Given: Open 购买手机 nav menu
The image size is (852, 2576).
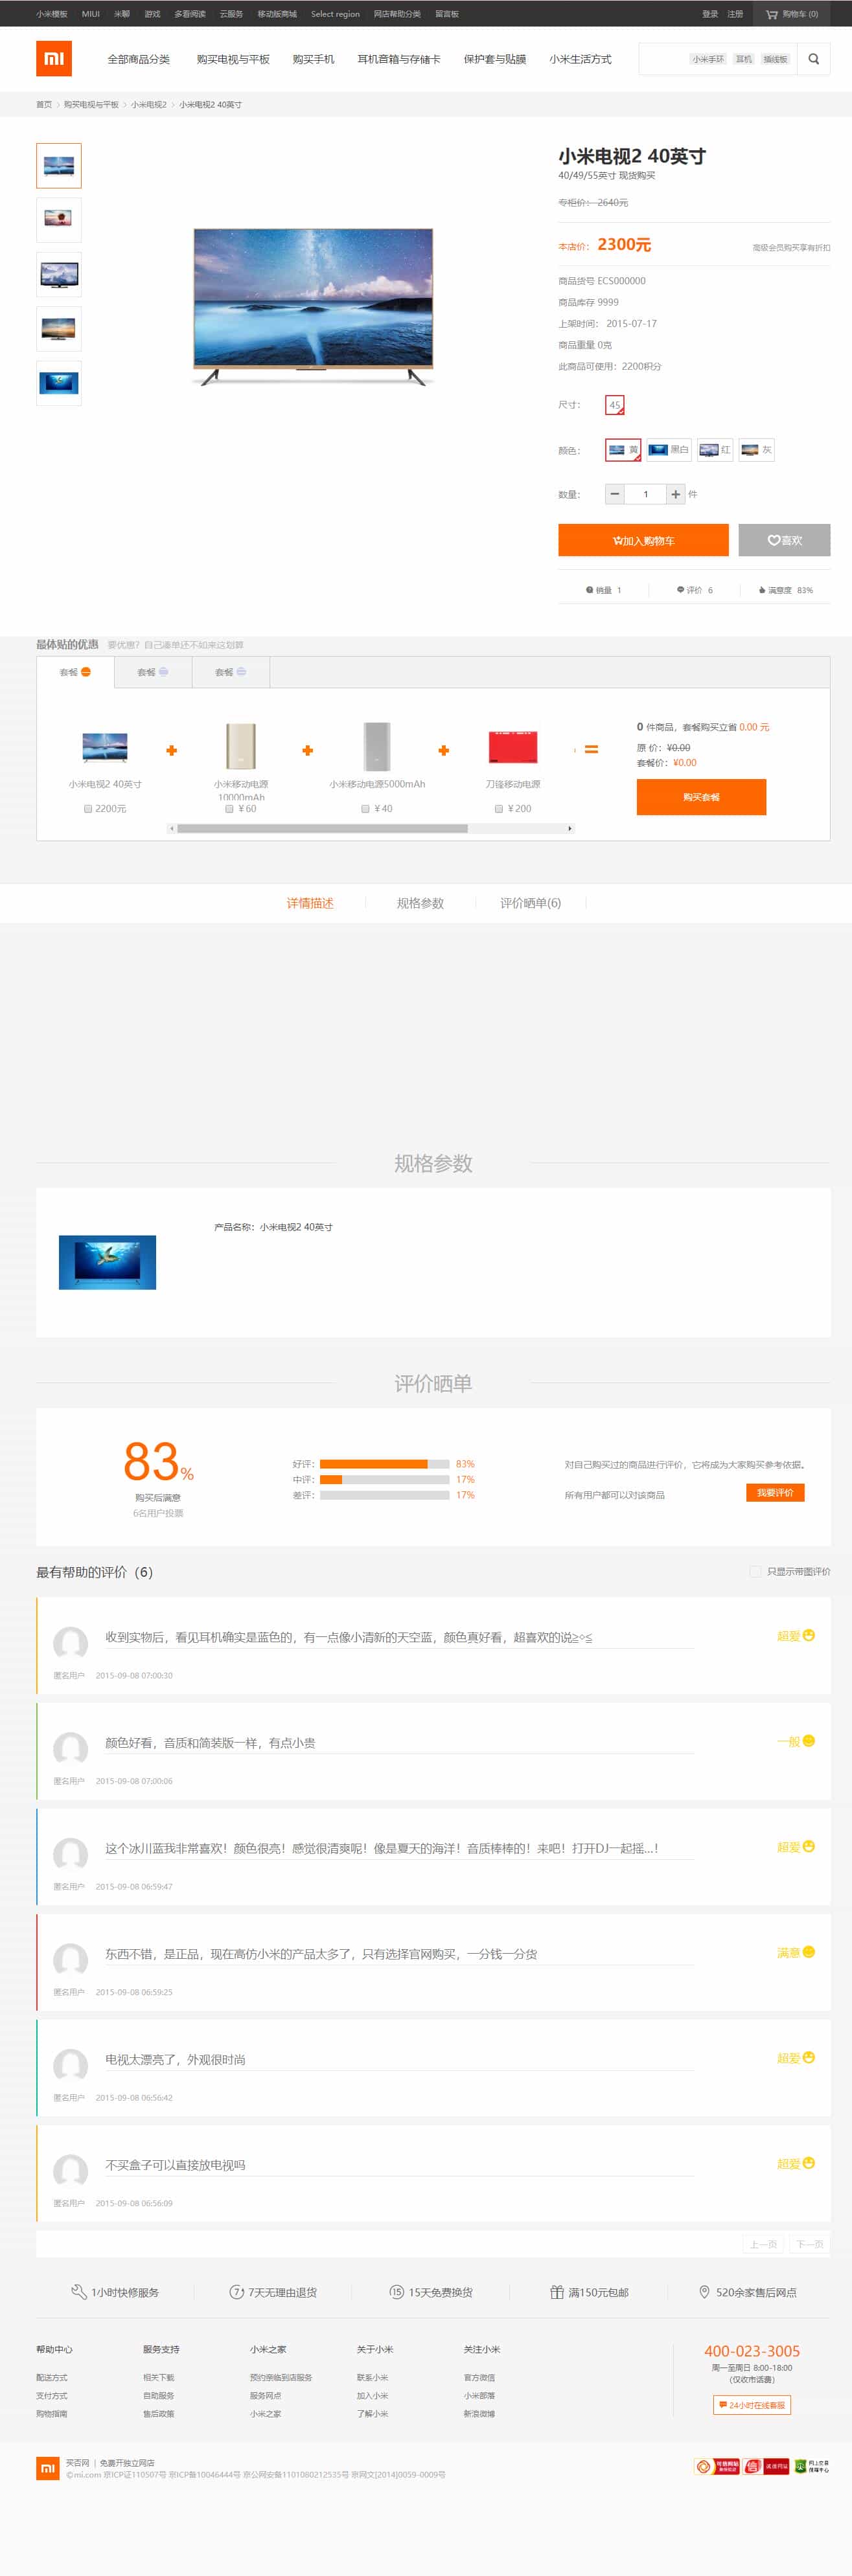Looking at the screenshot, I should [x=313, y=59].
